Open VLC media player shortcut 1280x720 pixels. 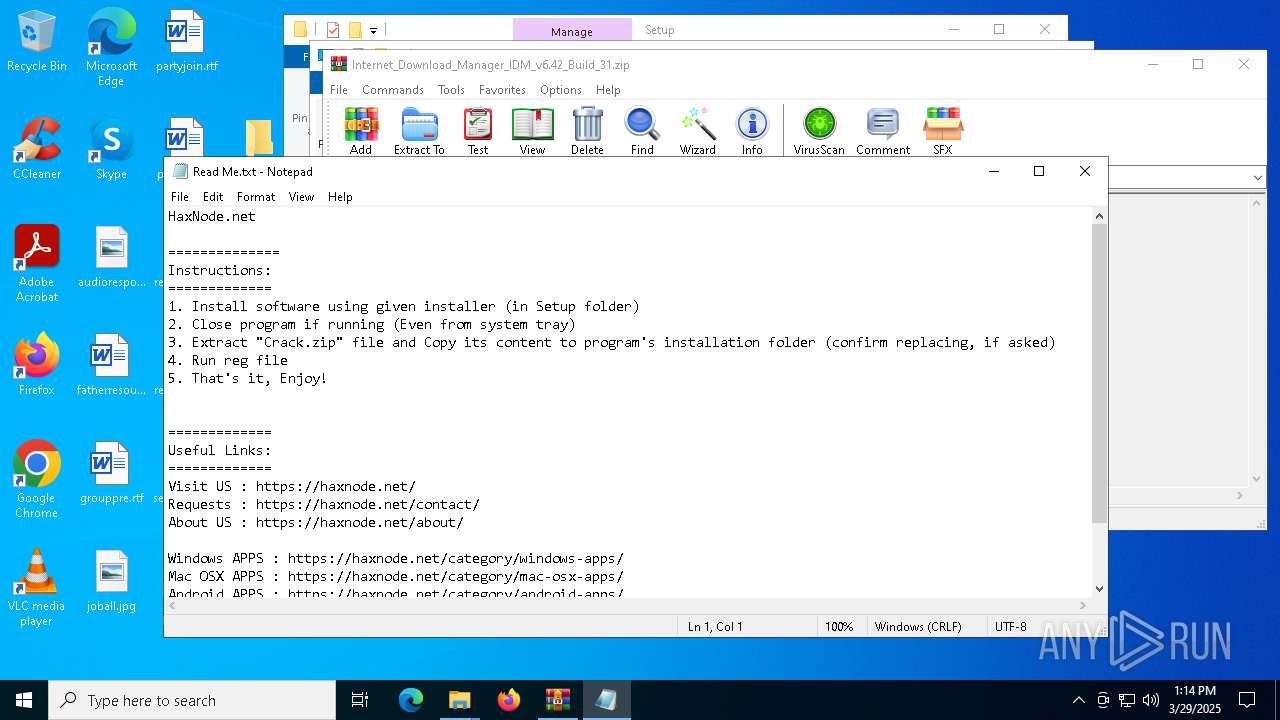click(x=37, y=588)
